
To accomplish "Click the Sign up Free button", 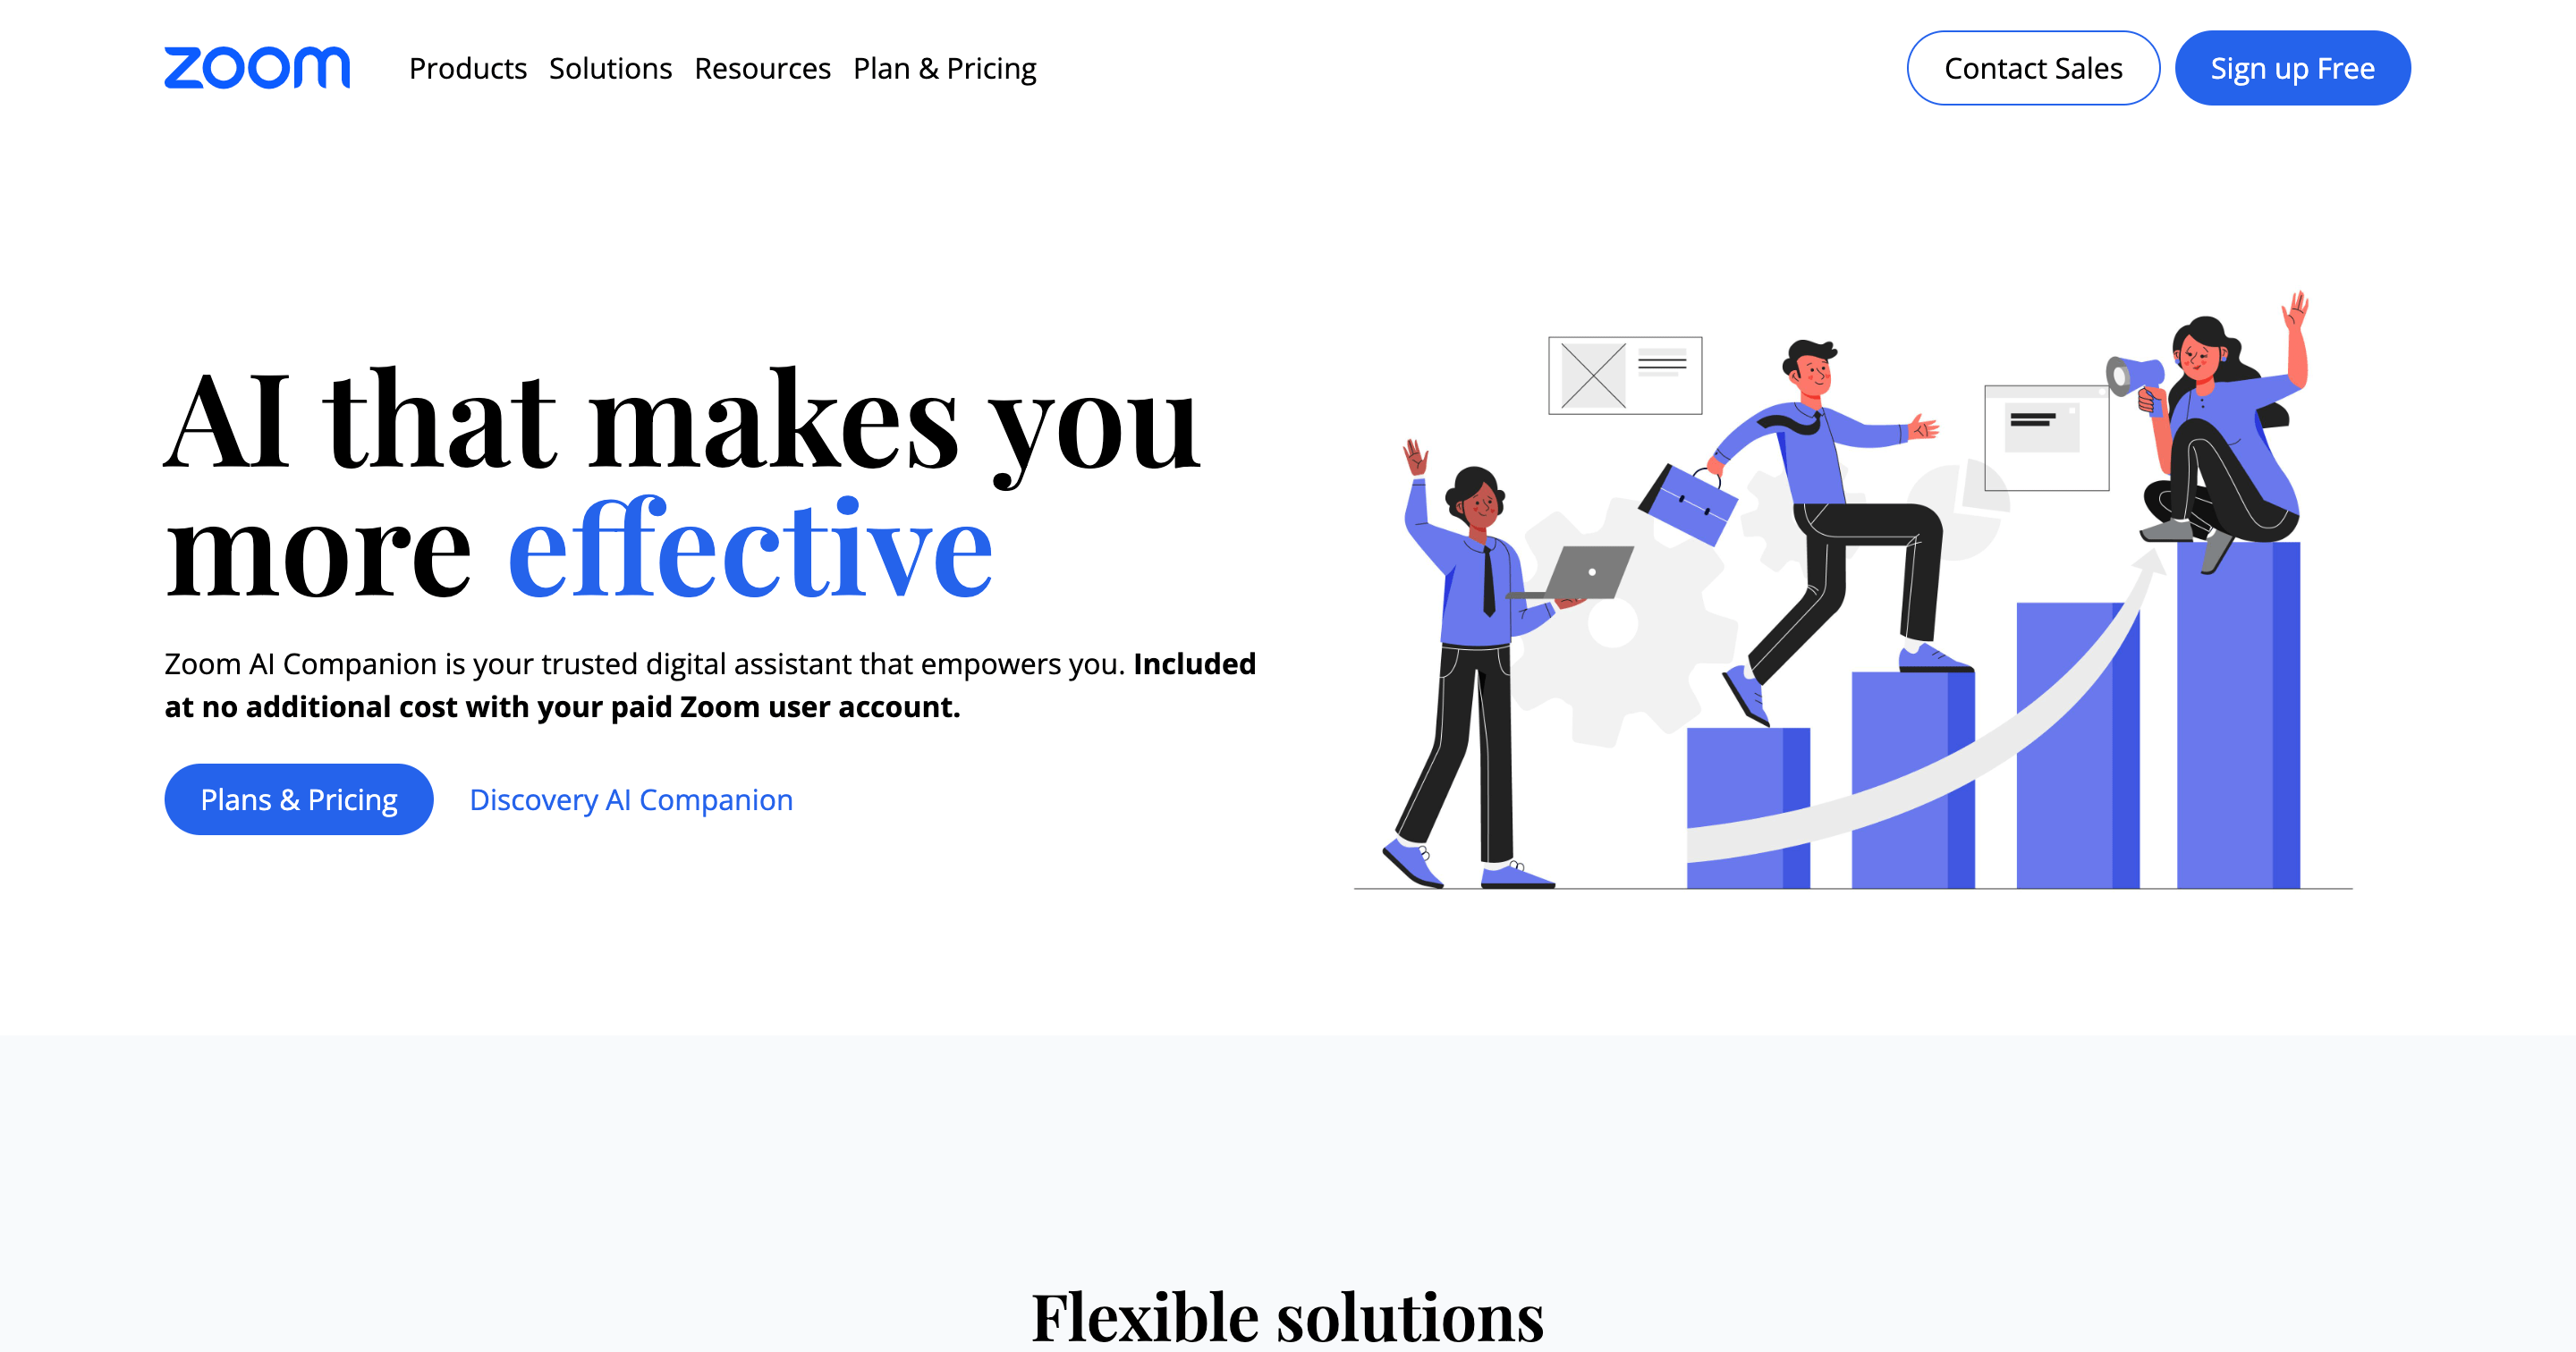I will pos(2292,68).
